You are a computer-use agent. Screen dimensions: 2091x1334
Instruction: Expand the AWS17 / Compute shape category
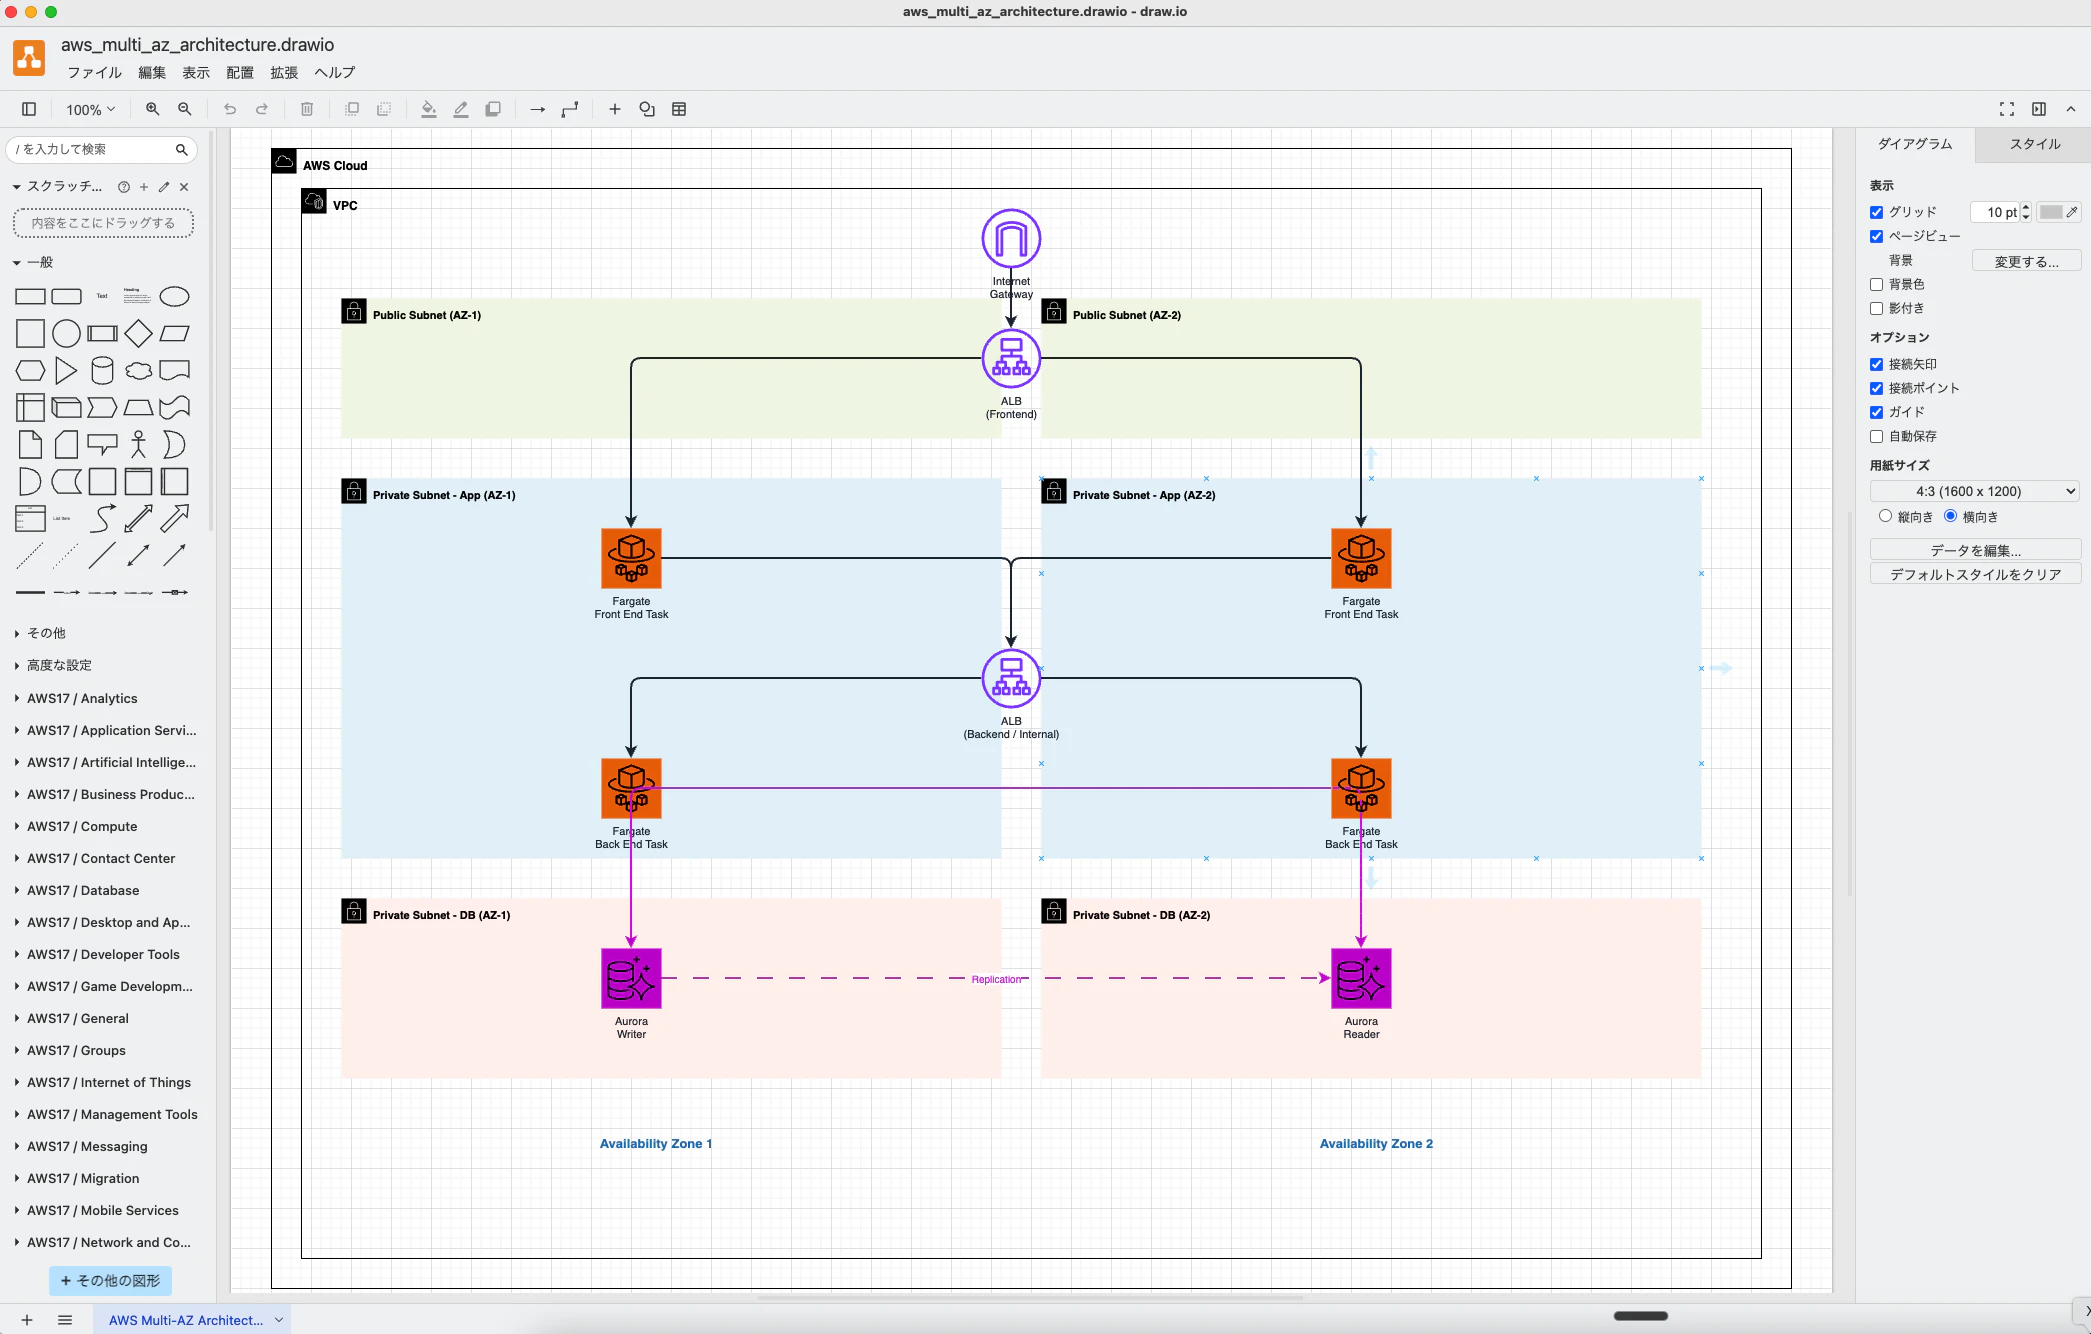pyautogui.click(x=82, y=826)
